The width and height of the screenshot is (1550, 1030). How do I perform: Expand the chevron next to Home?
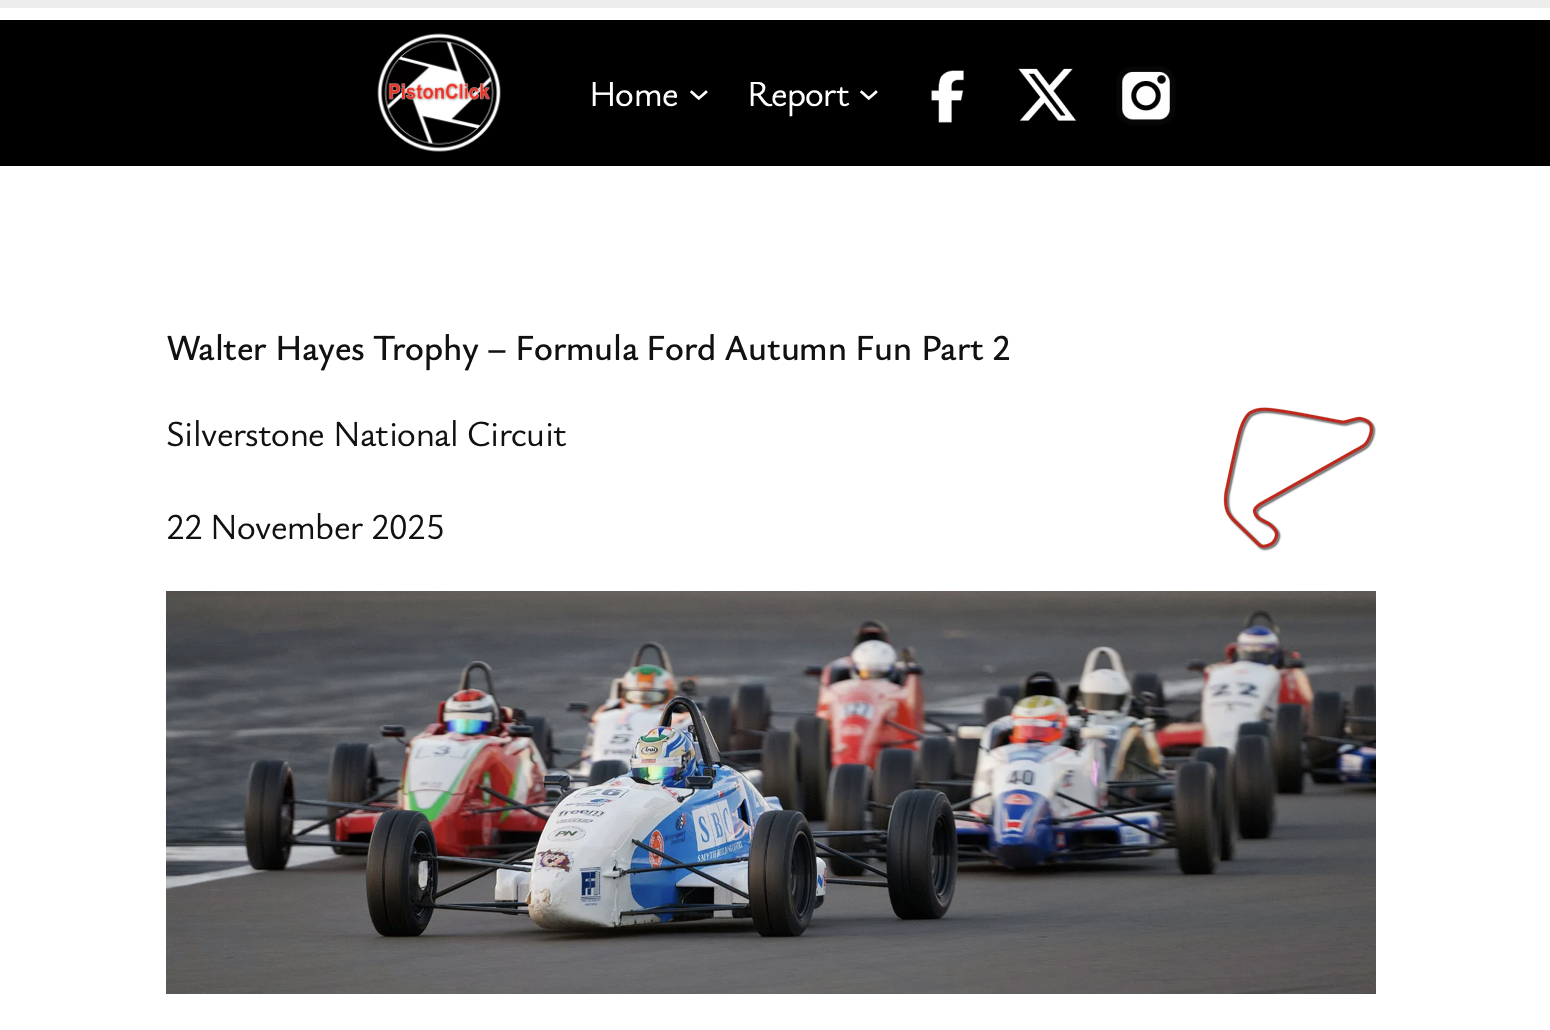point(699,95)
